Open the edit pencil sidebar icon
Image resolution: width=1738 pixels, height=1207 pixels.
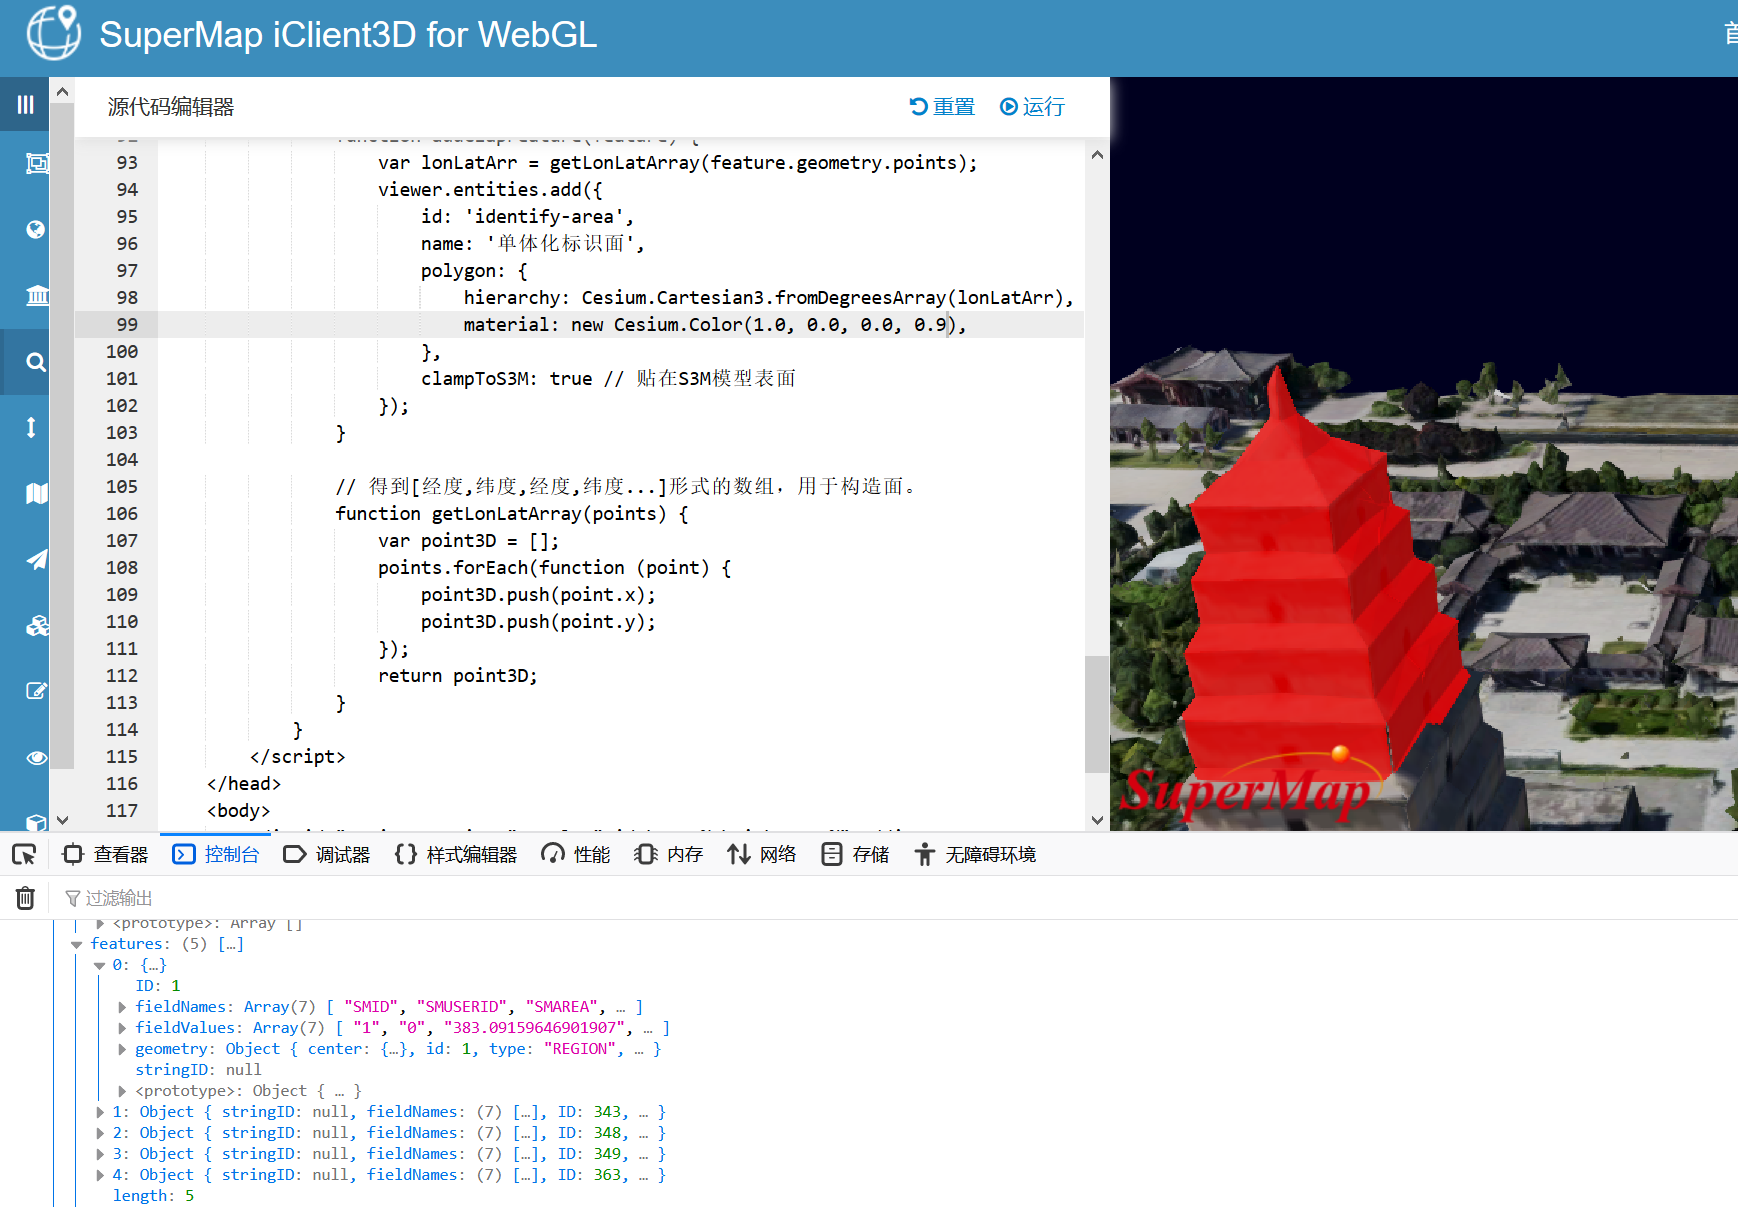[x=37, y=691]
